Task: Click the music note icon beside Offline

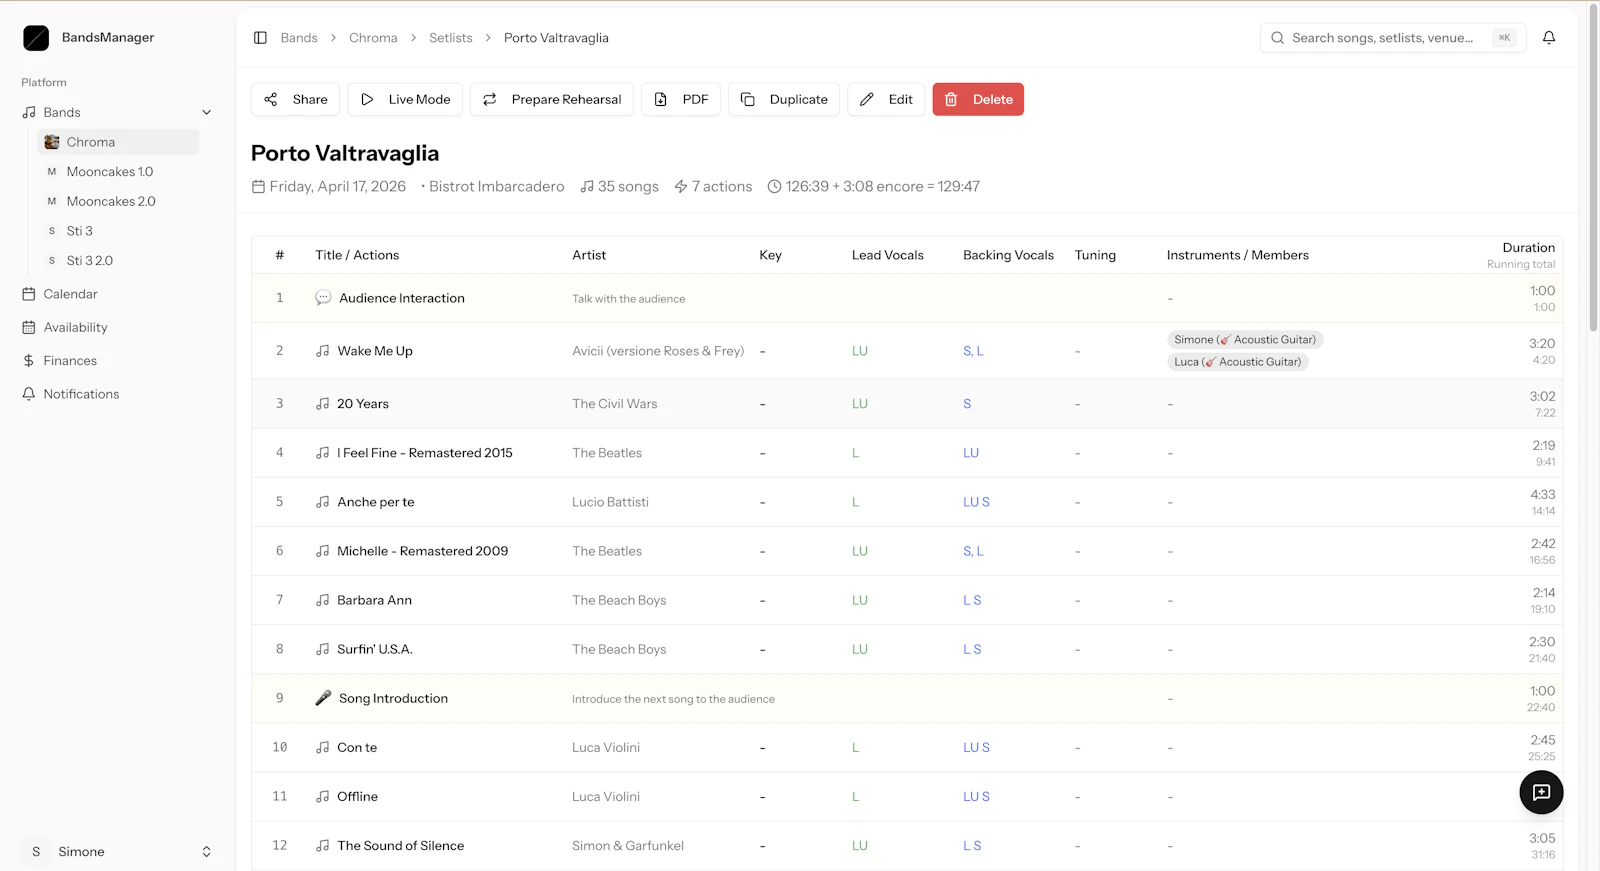Action: click(x=323, y=797)
